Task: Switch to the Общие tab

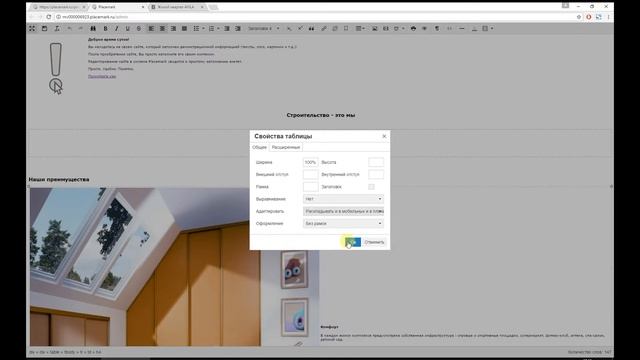Action: pyautogui.click(x=259, y=147)
